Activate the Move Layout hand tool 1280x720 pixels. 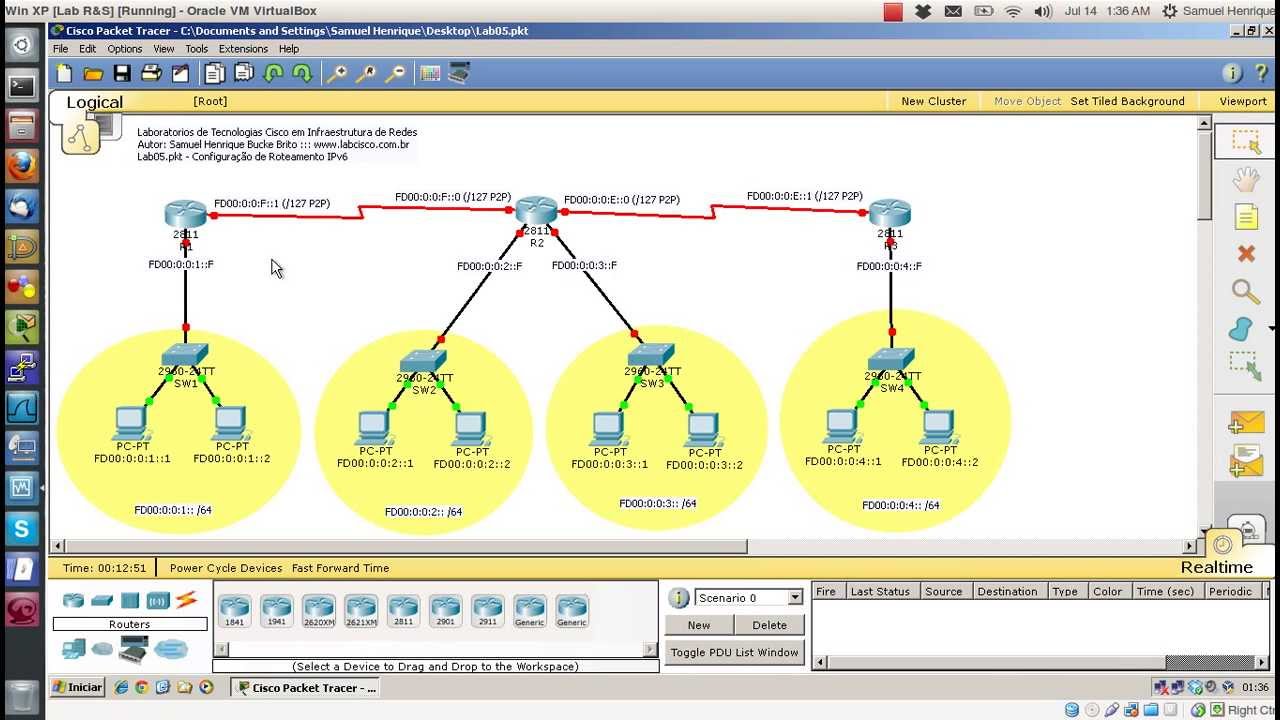[1245, 180]
